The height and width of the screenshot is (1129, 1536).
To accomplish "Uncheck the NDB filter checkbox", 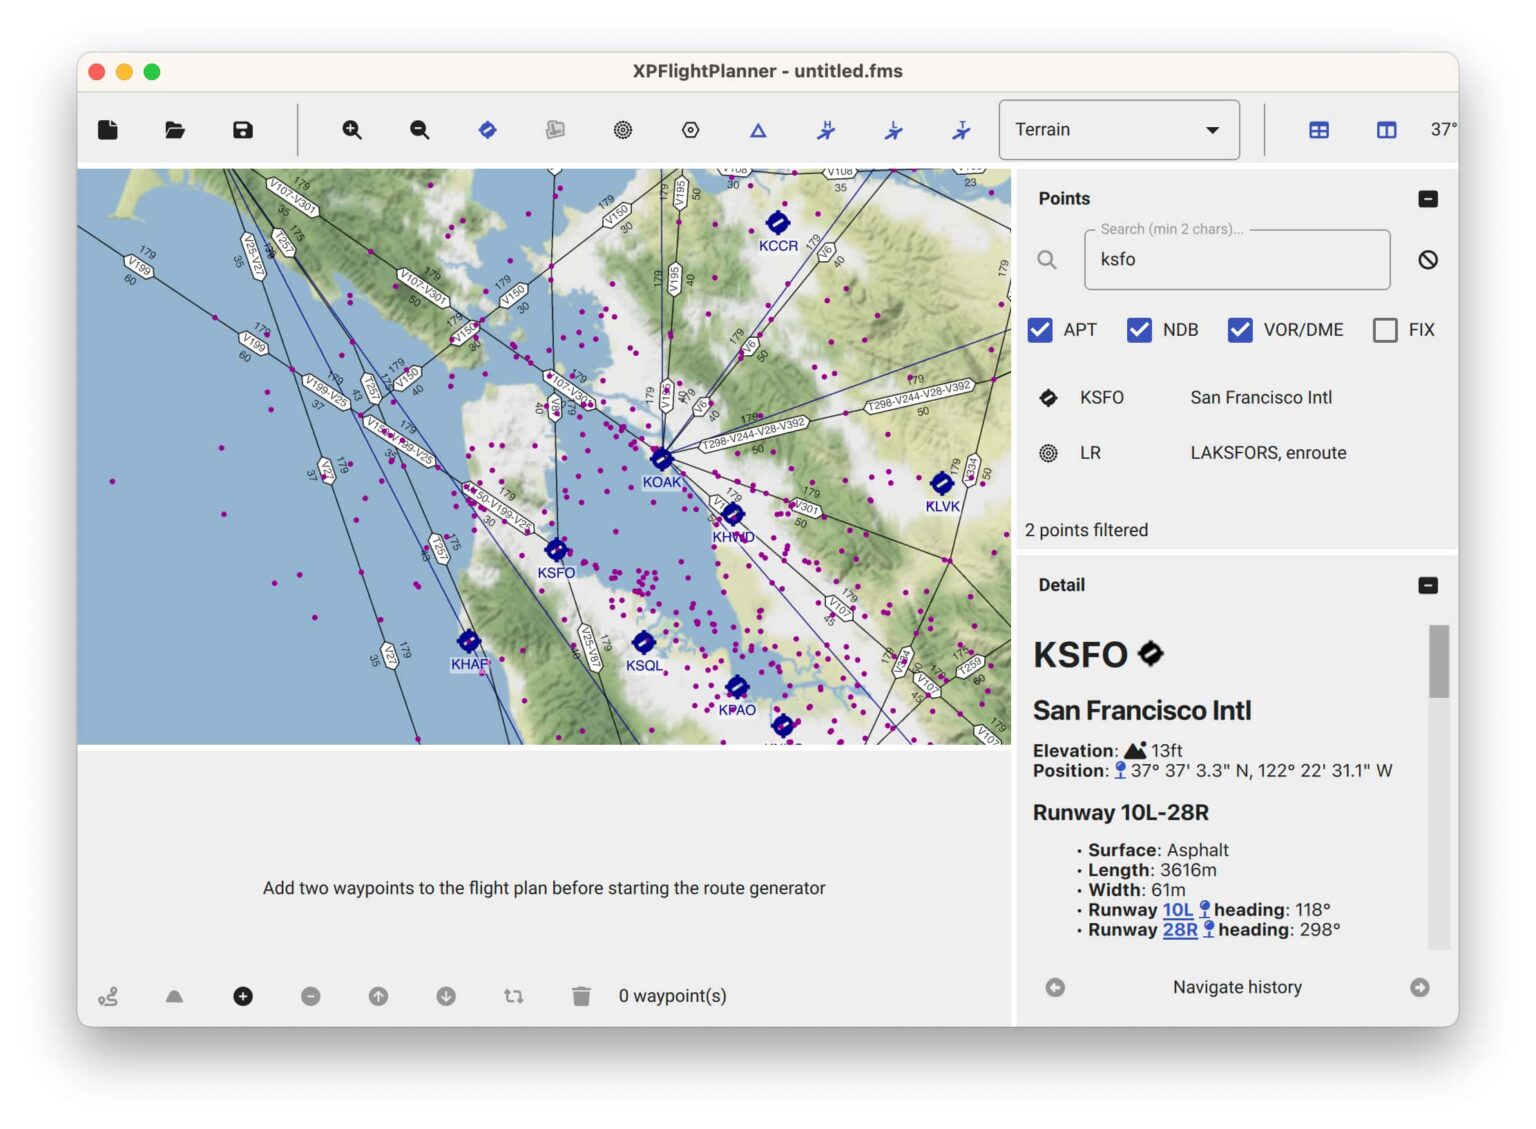I will tap(1139, 330).
